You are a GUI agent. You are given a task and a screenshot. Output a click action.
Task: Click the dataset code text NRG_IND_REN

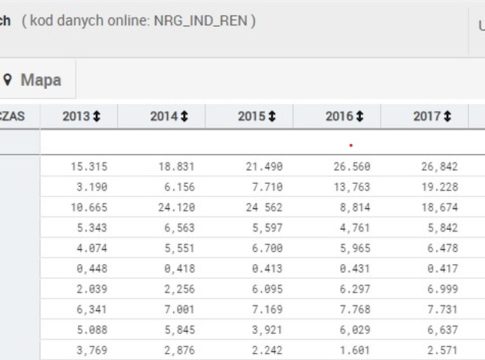[201, 21]
